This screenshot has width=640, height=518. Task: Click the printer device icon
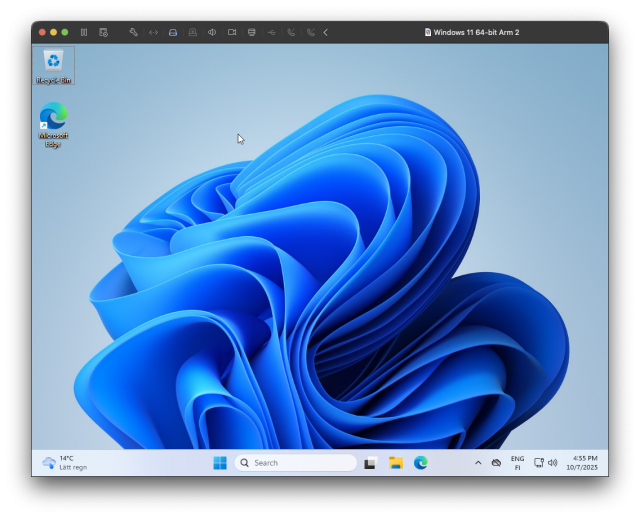pos(251,32)
